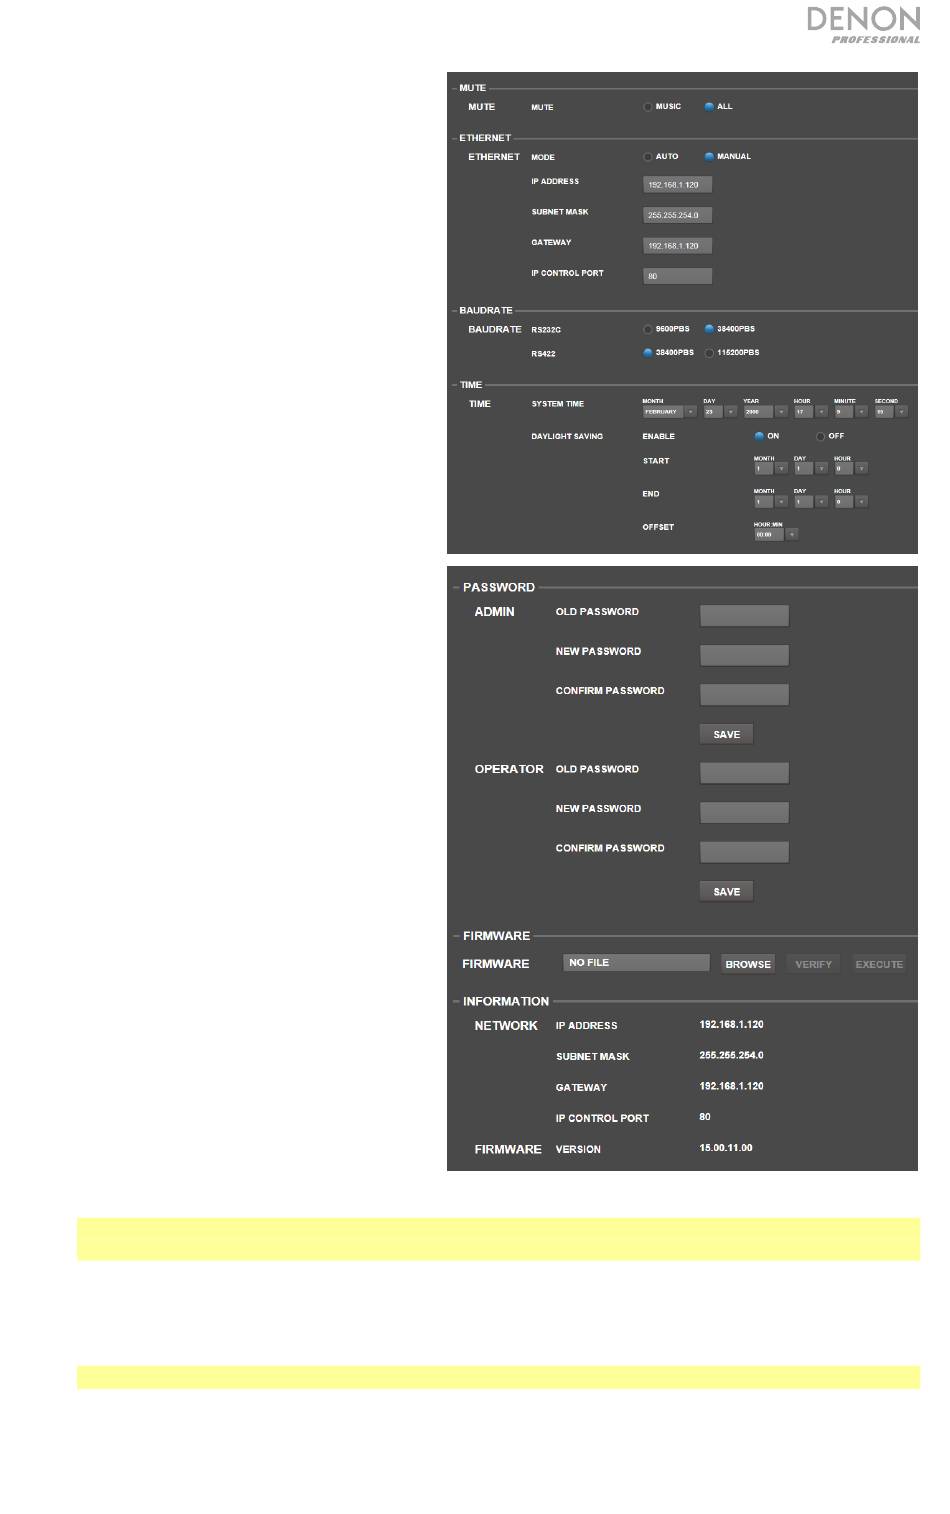Click firmware version 15.00.11.00

pyautogui.click(x=726, y=1148)
